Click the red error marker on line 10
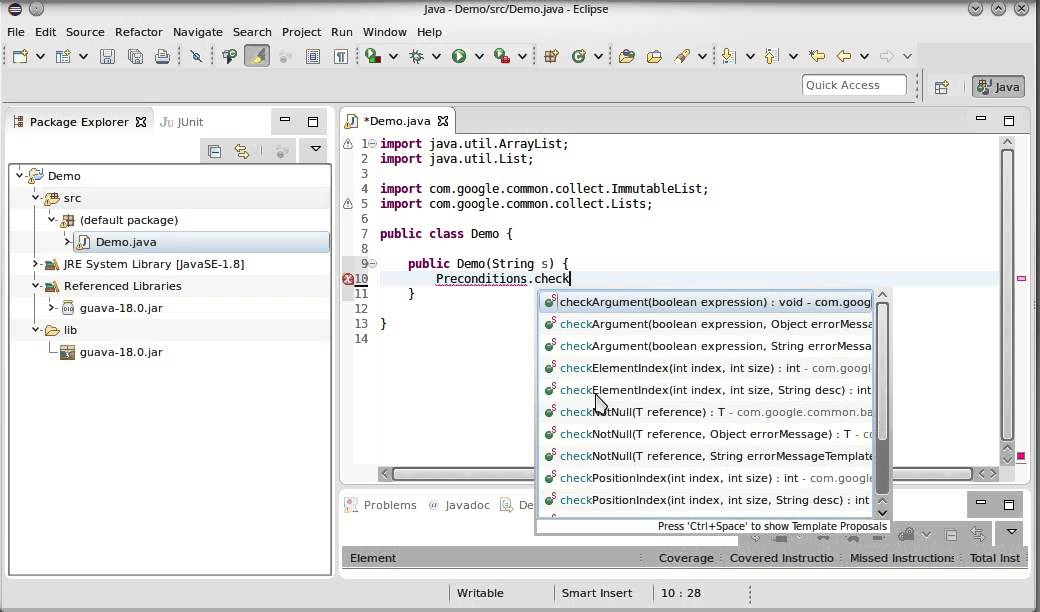The height and width of the screenshot is (612, 1040). pos(348,279)
